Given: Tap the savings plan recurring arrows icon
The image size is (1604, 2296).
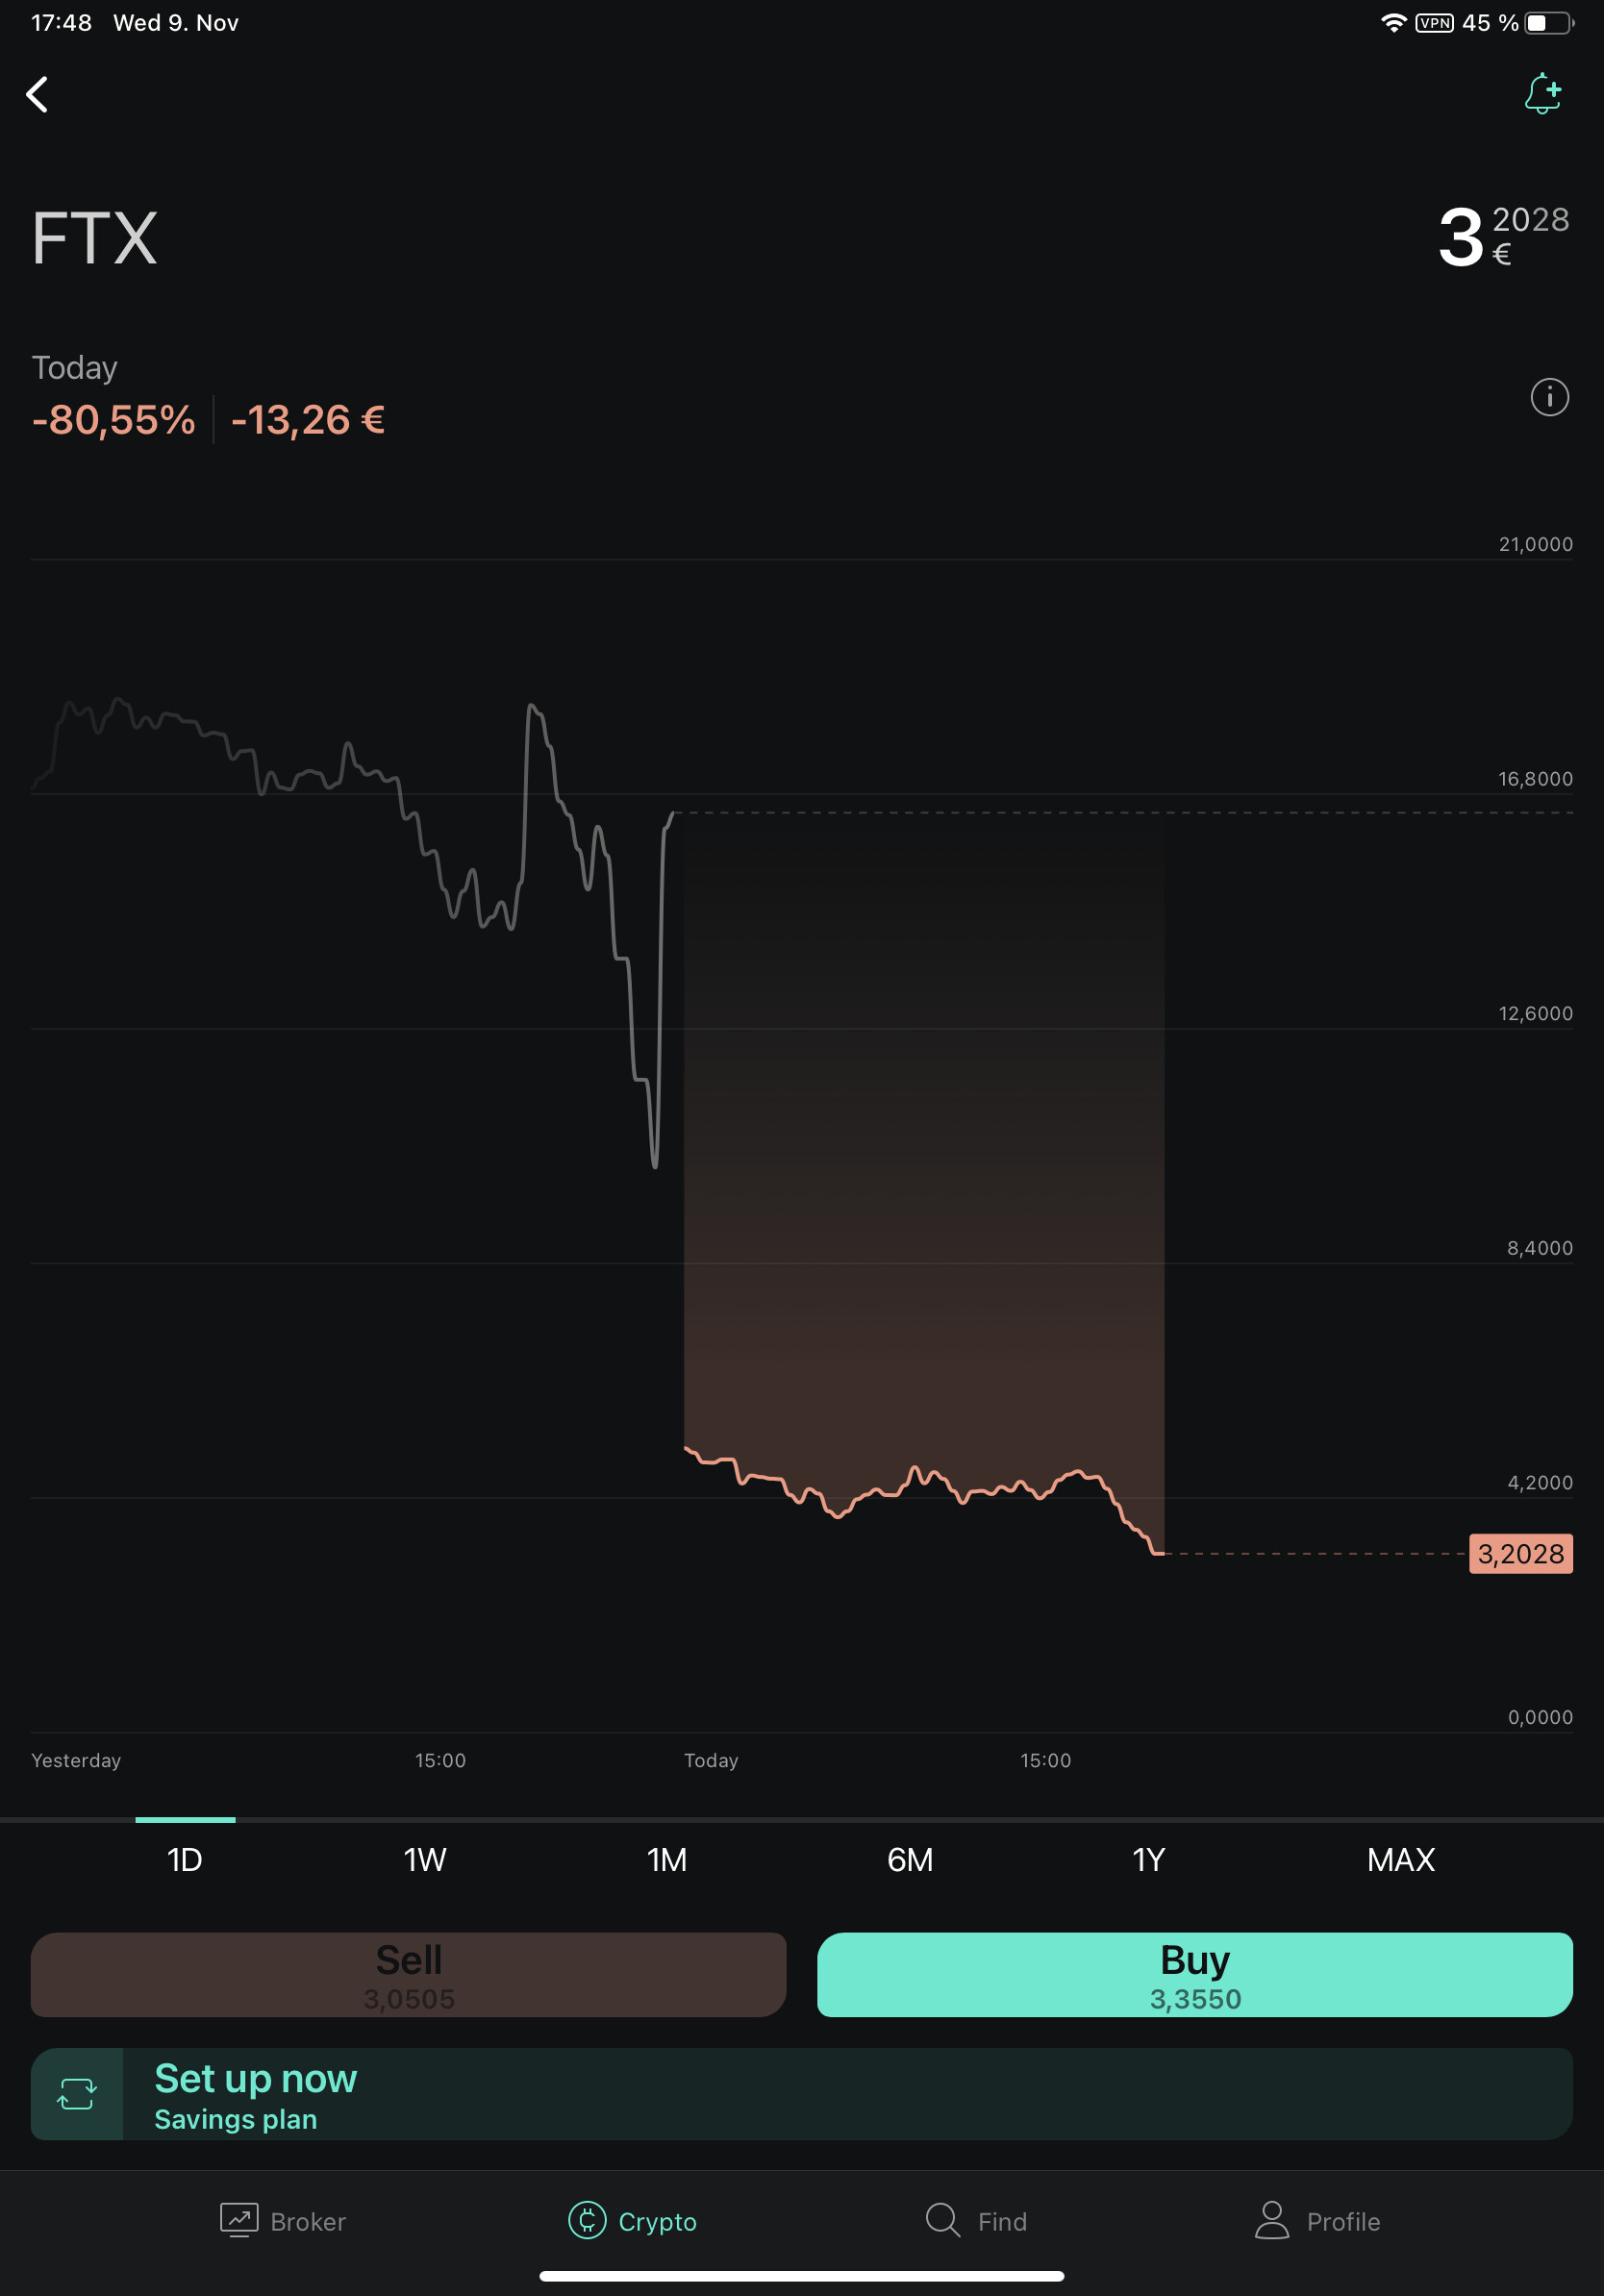Looking at the screenshot, I should click(x=77, y=2093).
